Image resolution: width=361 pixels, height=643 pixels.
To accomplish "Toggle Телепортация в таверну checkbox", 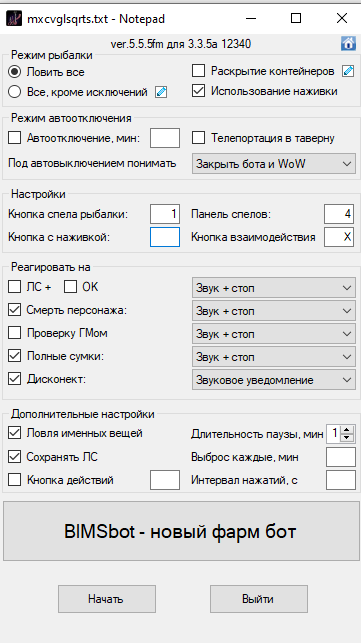I will point(198,138).
